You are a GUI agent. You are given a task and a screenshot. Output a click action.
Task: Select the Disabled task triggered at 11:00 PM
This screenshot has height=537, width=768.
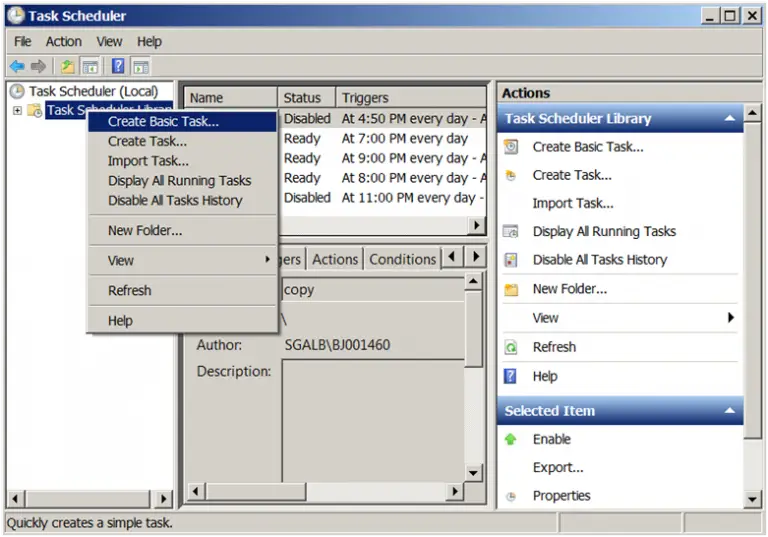(384, 198)
